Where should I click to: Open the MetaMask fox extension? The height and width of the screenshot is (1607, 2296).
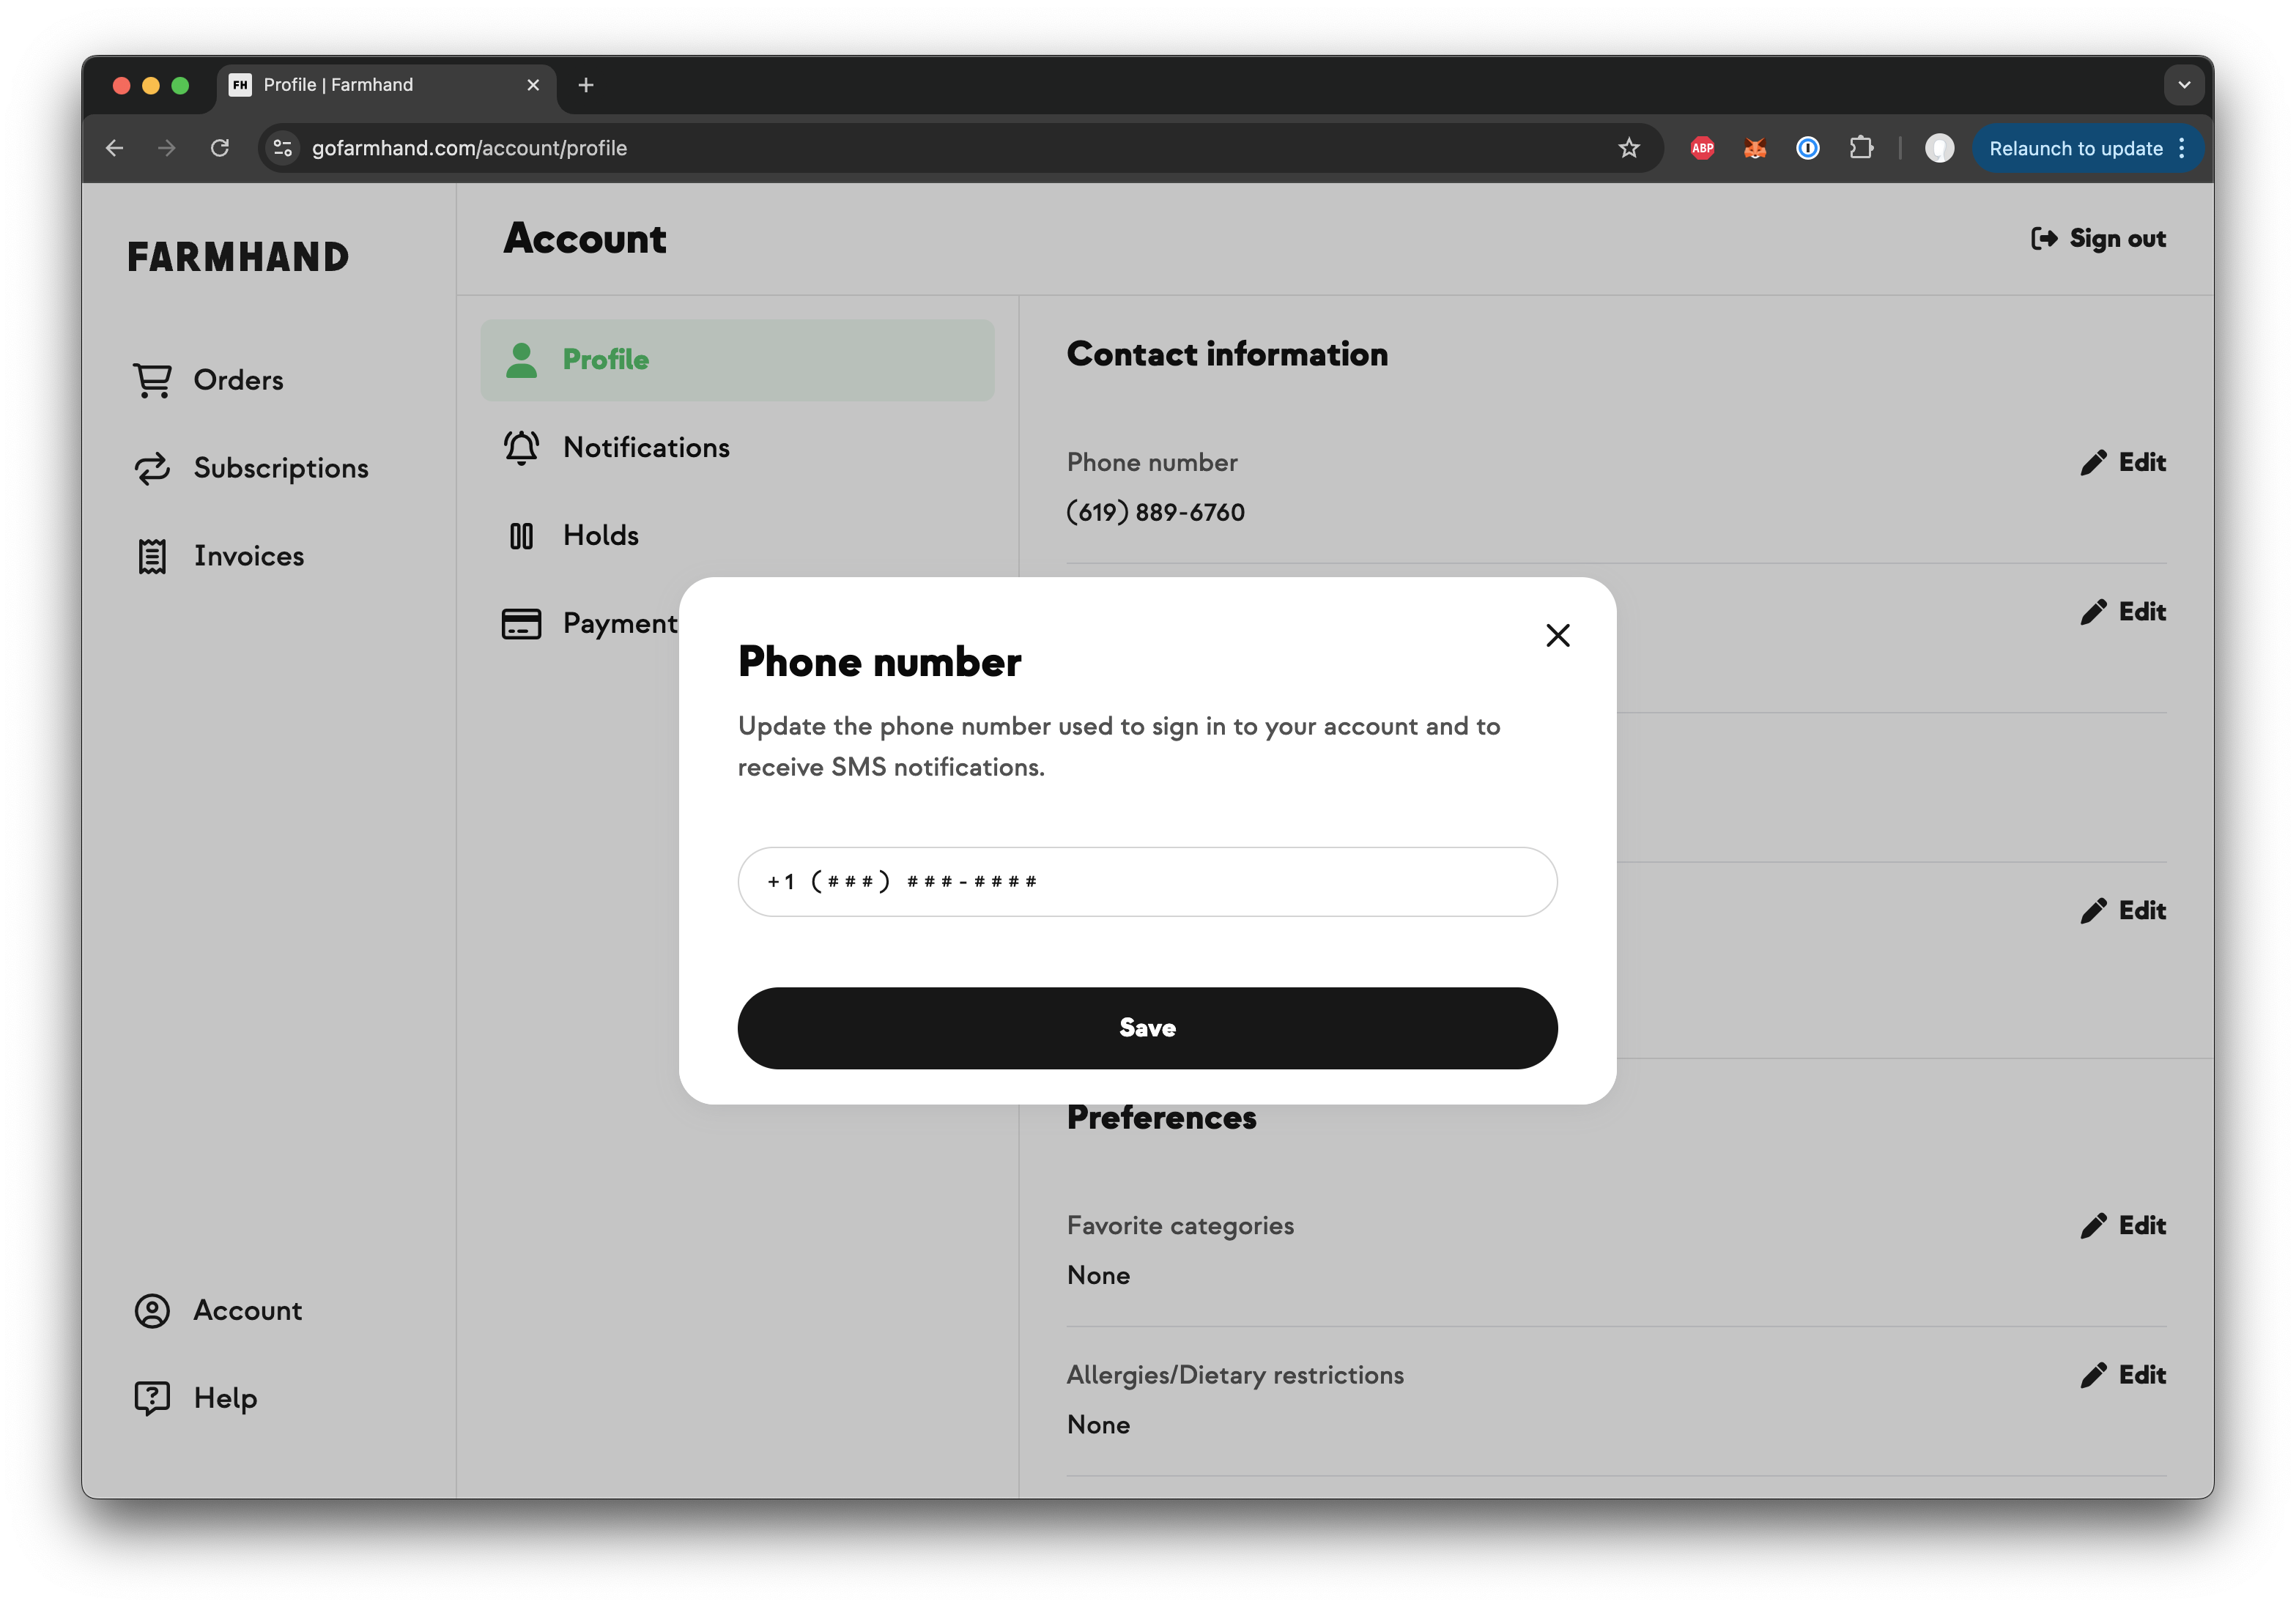pyautogui.click(x=1755, y=148)
